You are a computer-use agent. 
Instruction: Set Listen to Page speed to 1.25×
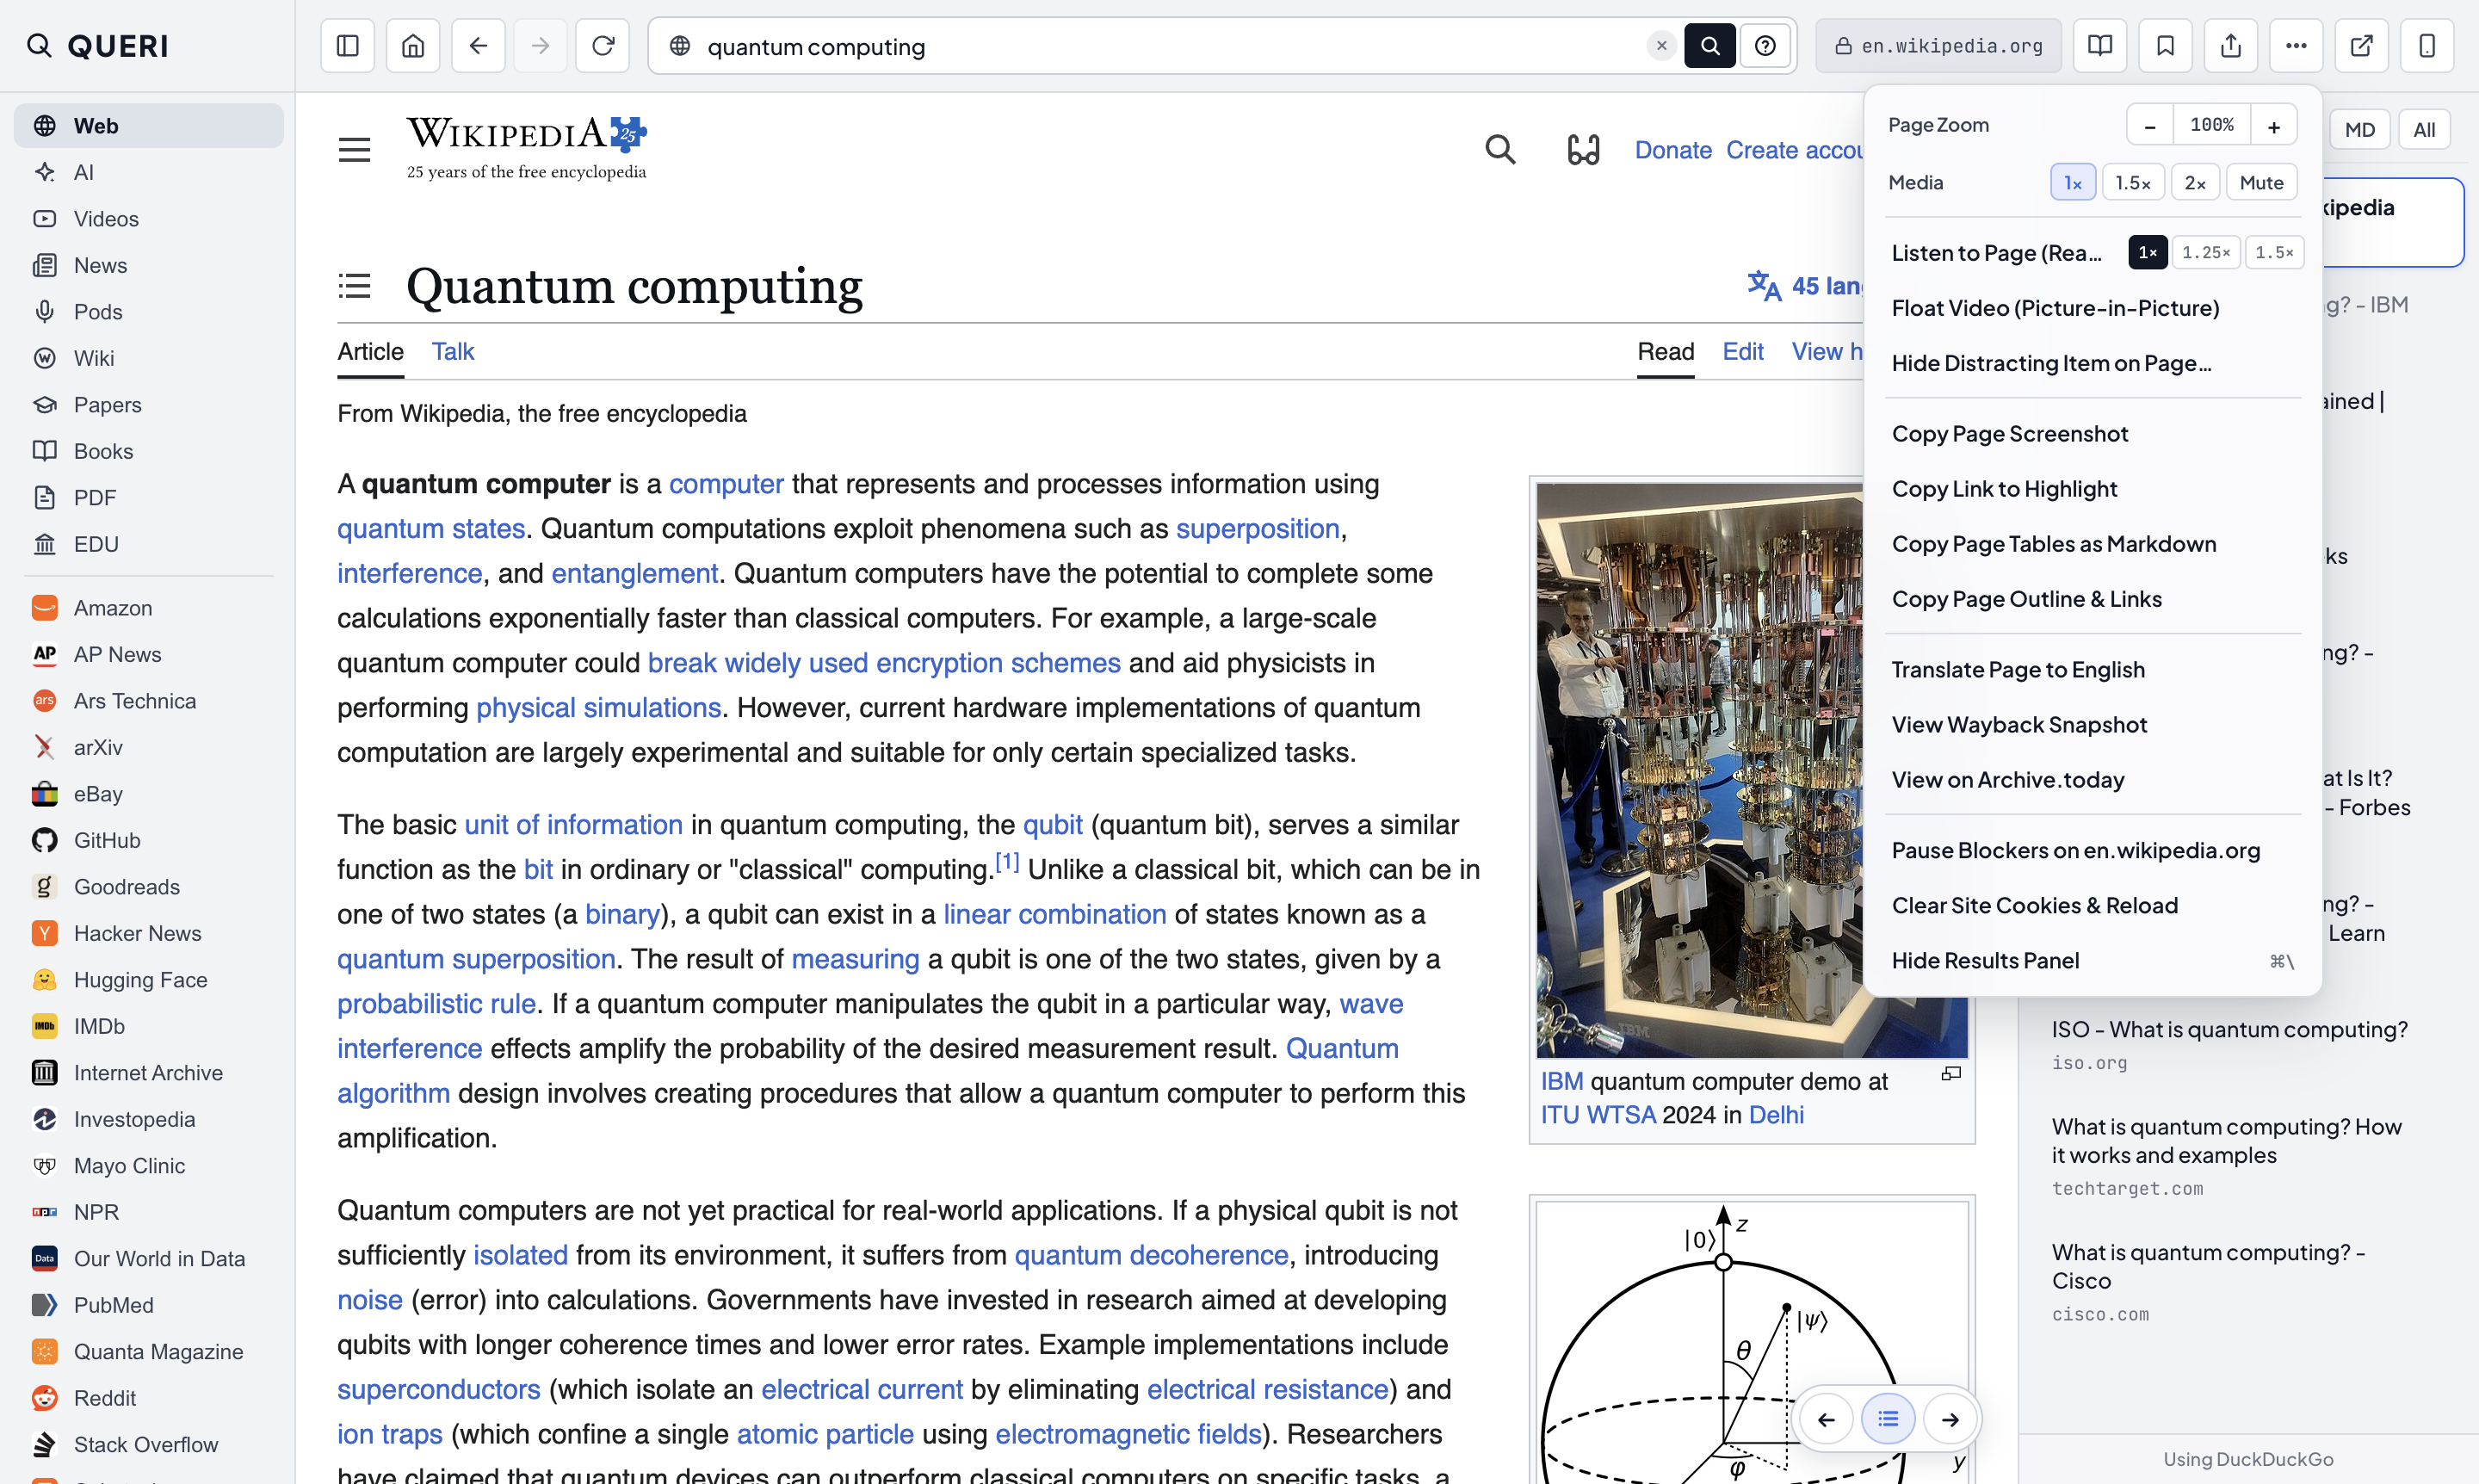(2205, 253)
